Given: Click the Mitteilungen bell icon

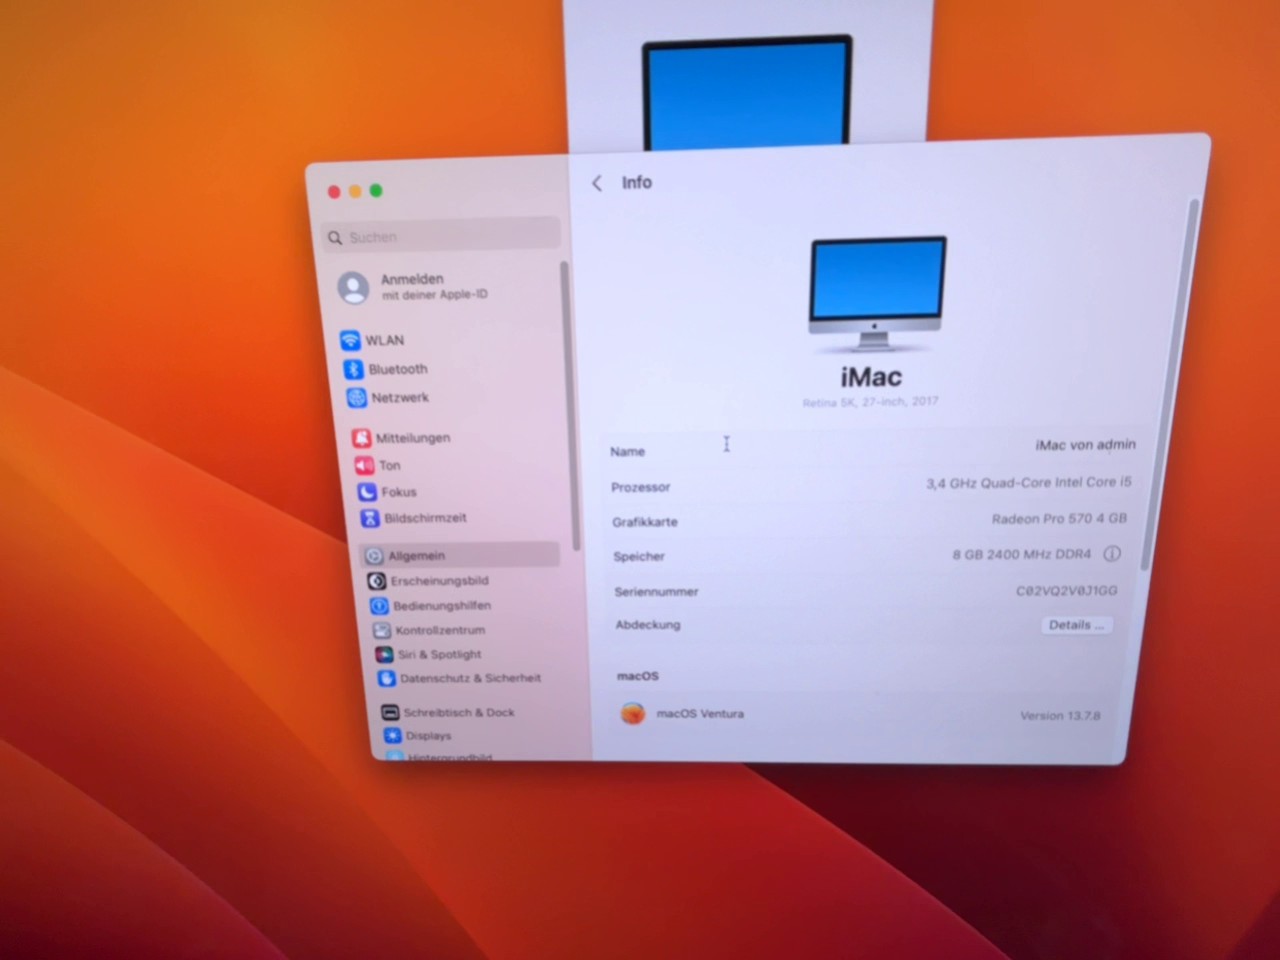Looking at the screenshot, I should (361, 438).
